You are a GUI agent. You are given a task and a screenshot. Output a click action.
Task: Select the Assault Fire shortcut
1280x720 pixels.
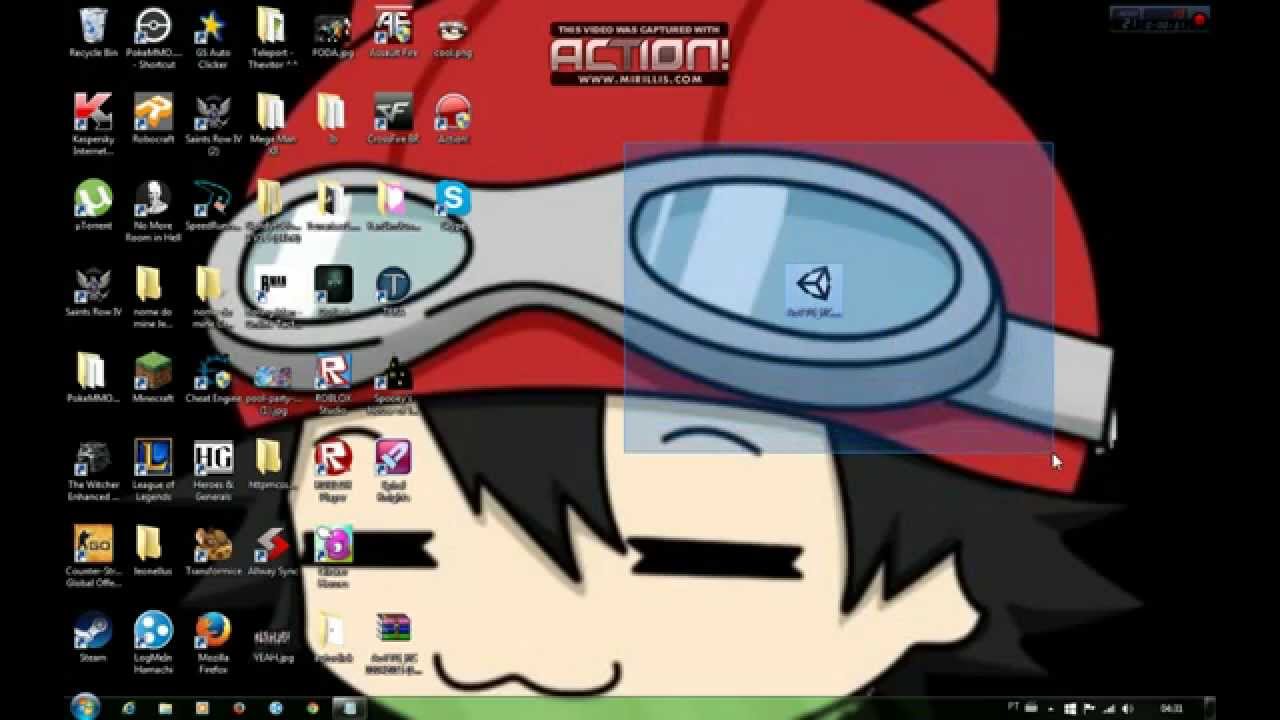coord(392,34)
